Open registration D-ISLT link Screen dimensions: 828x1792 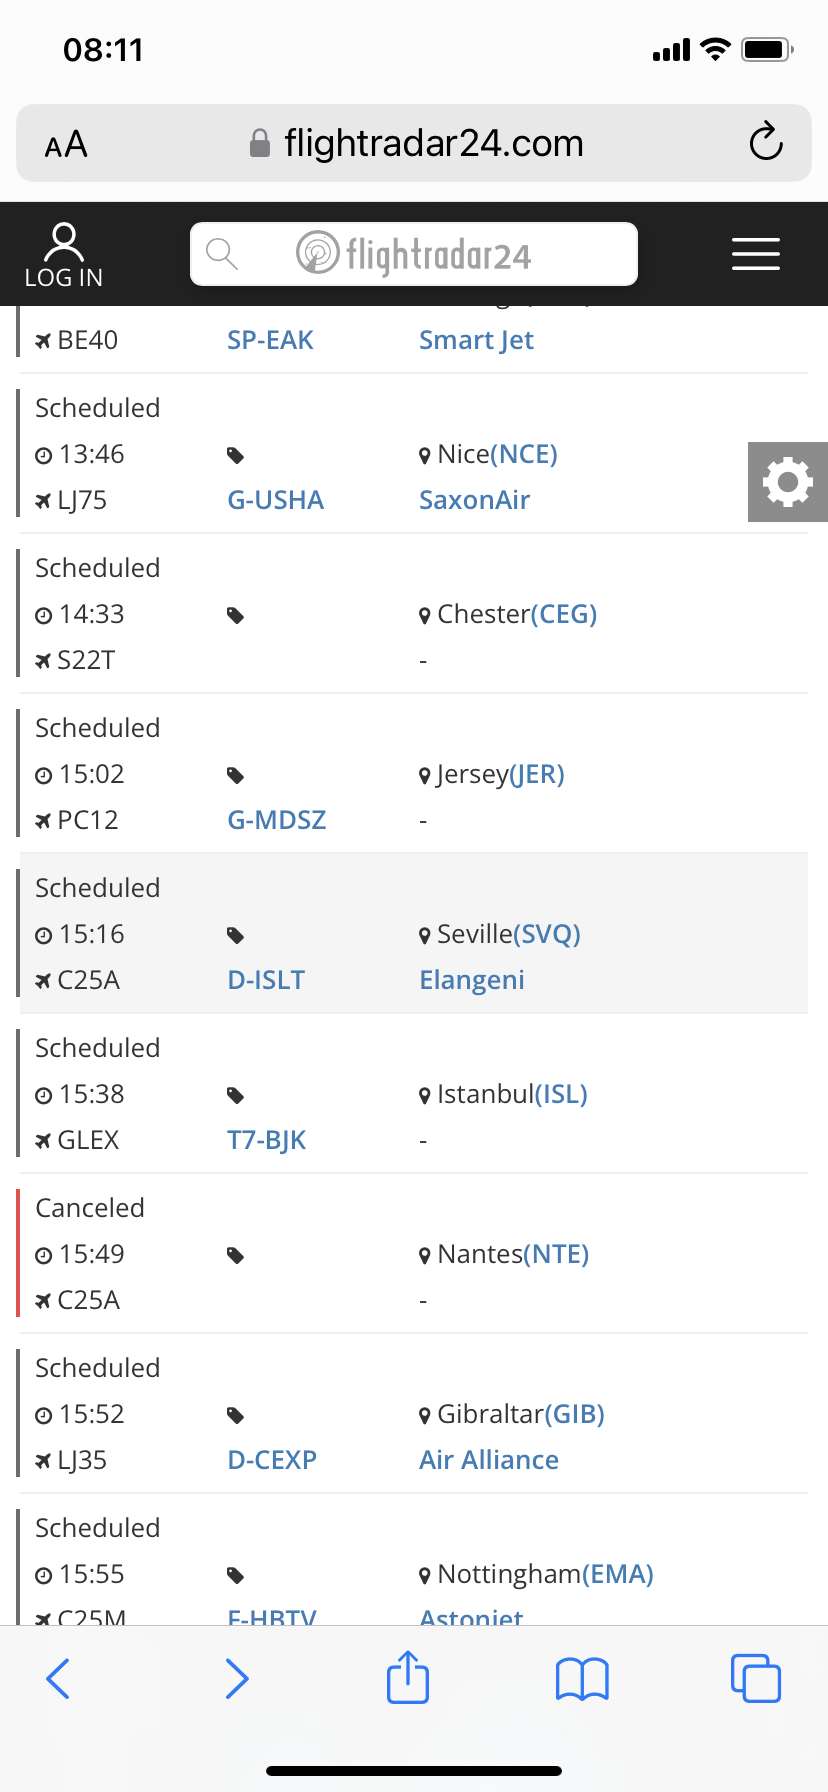pos(266,980)
